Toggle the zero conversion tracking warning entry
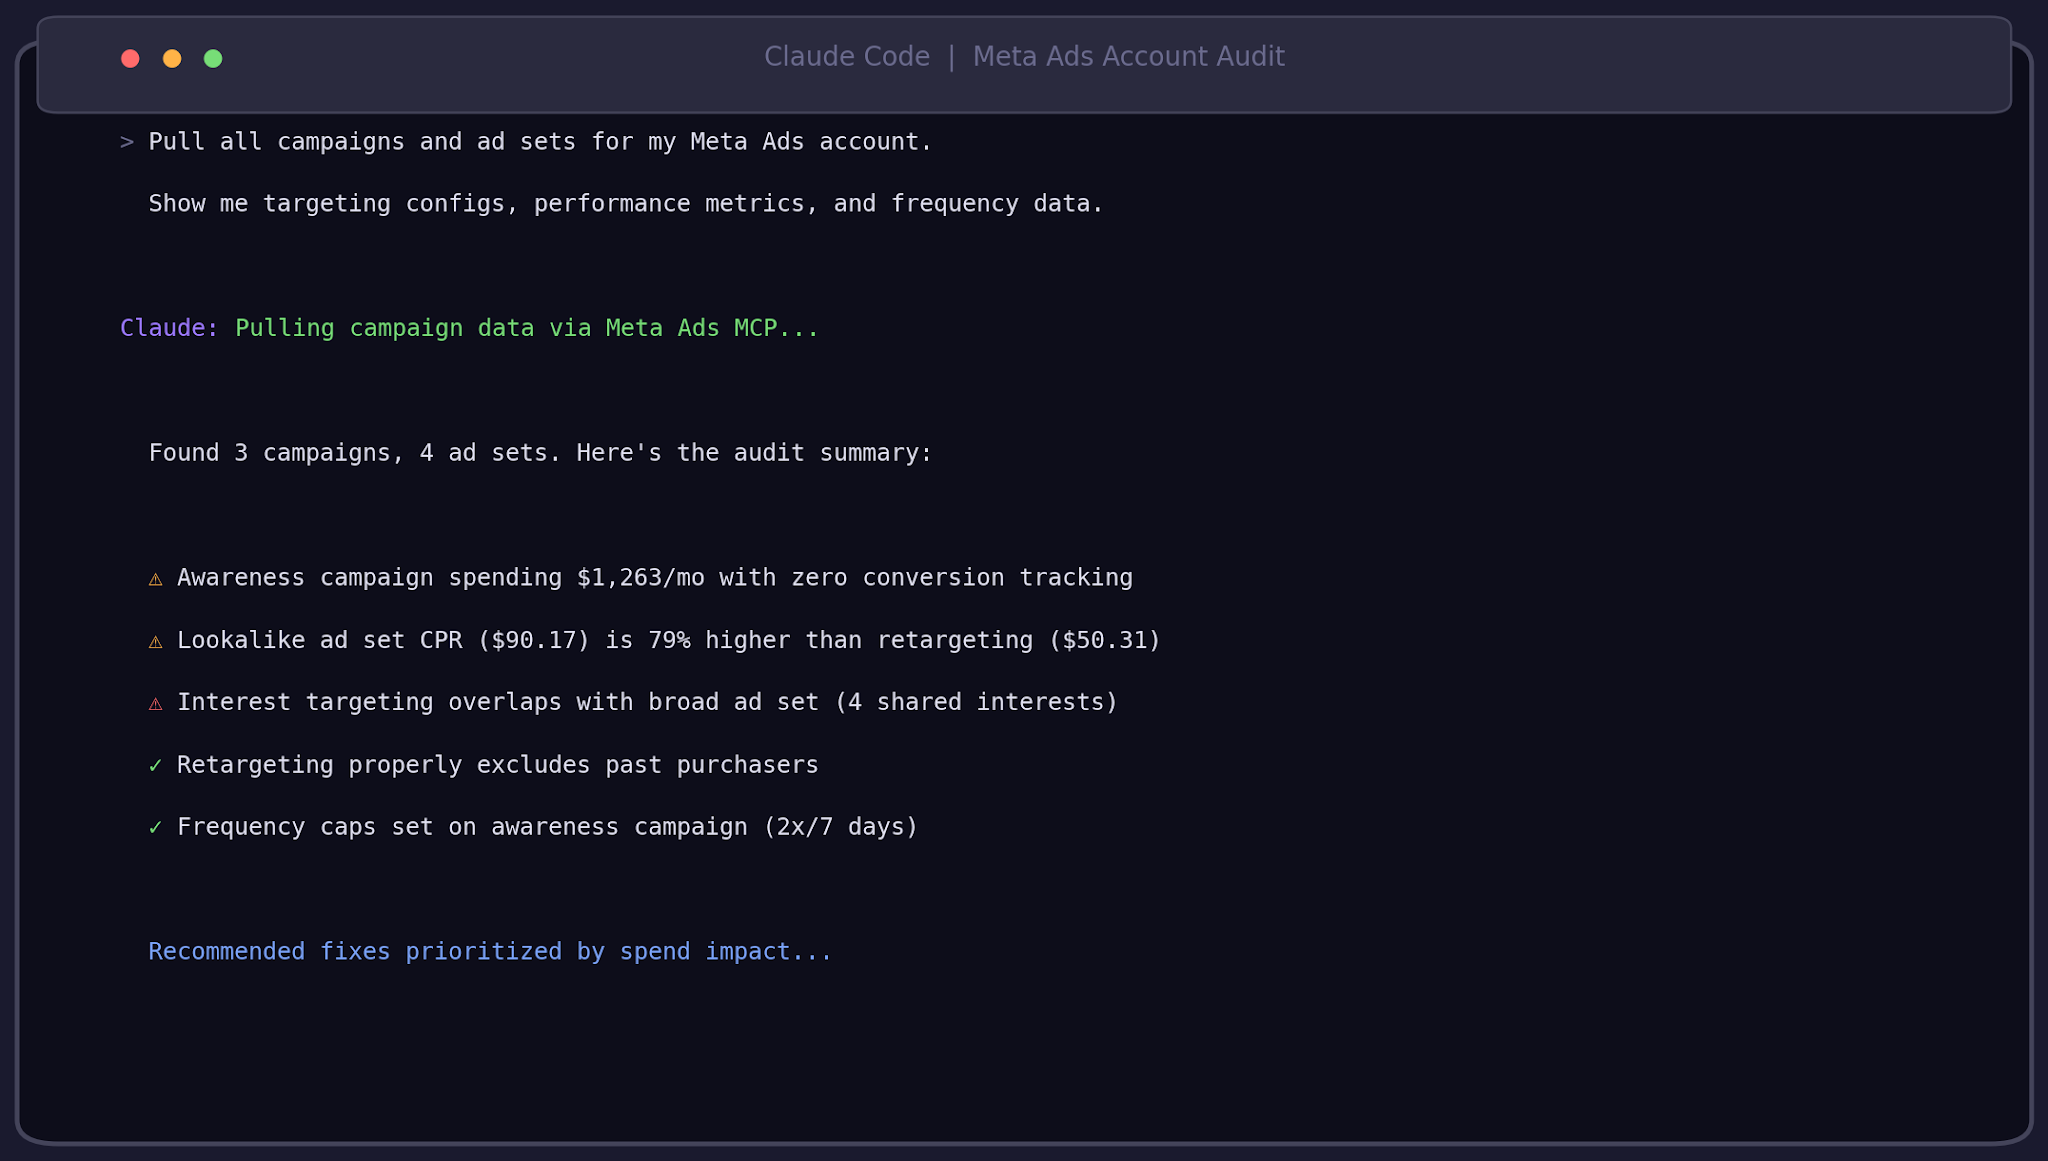 [x=654, y=578]
